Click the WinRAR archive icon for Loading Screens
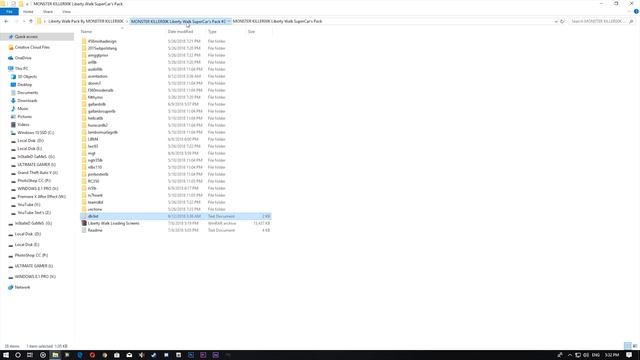The width and height of the screenshot is (640, 360). (x=84, y=223)
